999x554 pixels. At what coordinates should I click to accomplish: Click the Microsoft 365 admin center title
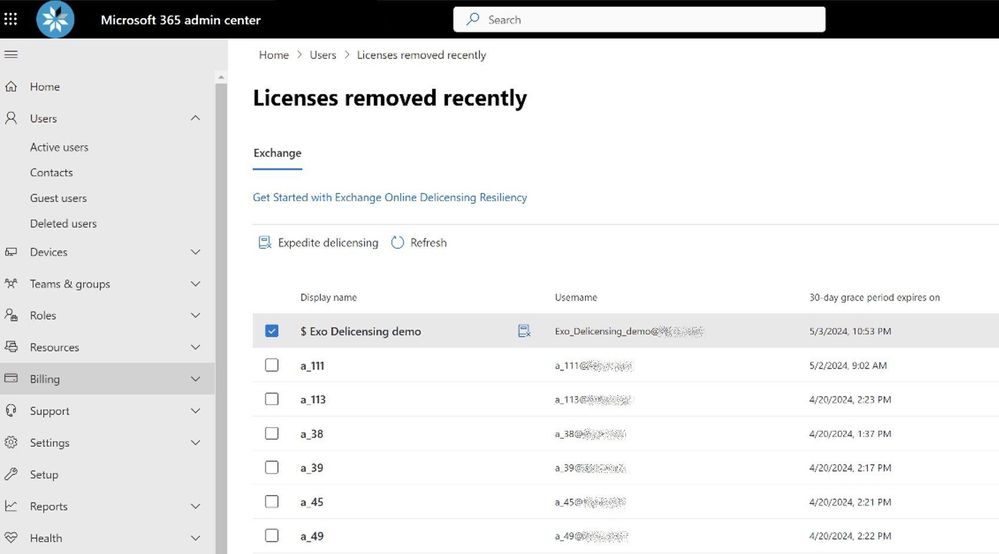pos(180,20)
